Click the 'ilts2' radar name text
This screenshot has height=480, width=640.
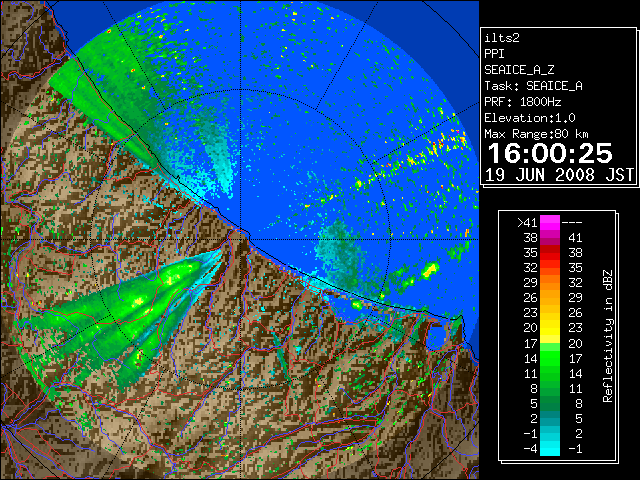click(x=502, y=38)
